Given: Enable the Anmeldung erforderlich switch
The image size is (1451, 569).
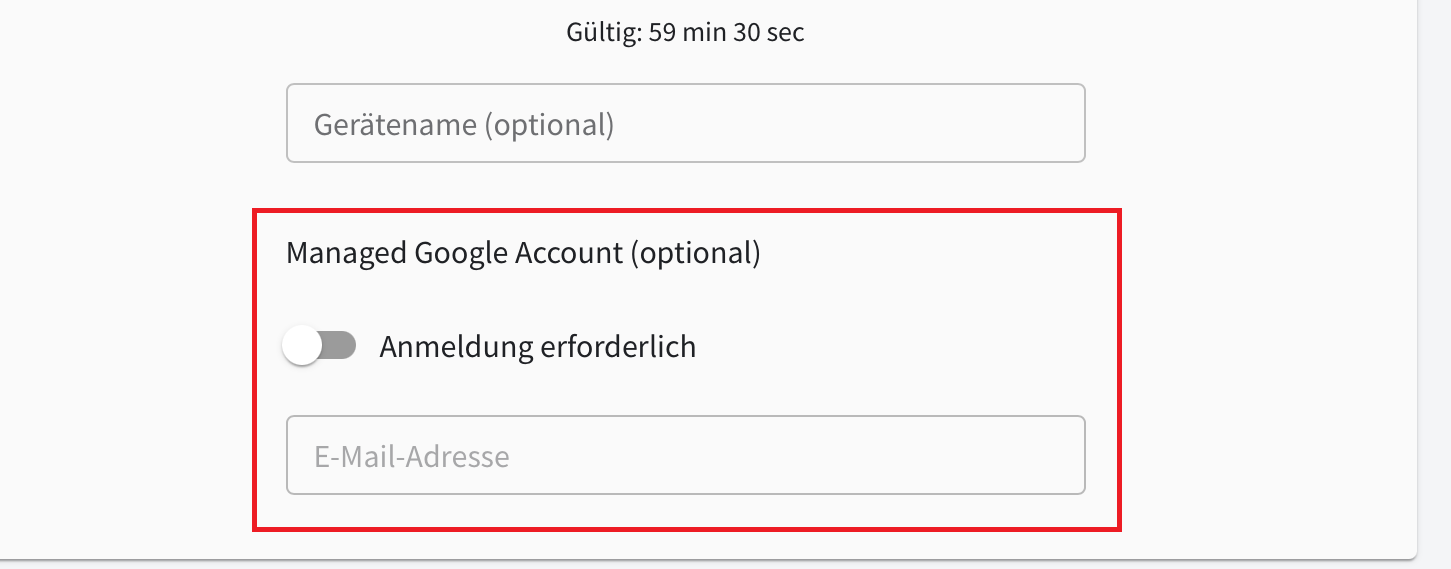Looking at the screenshot, I should tap(319, 347).
